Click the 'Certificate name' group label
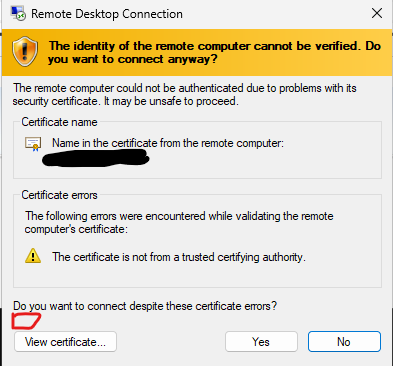The width and height of the screenshot is (393, 366). [x=59, y=122]
